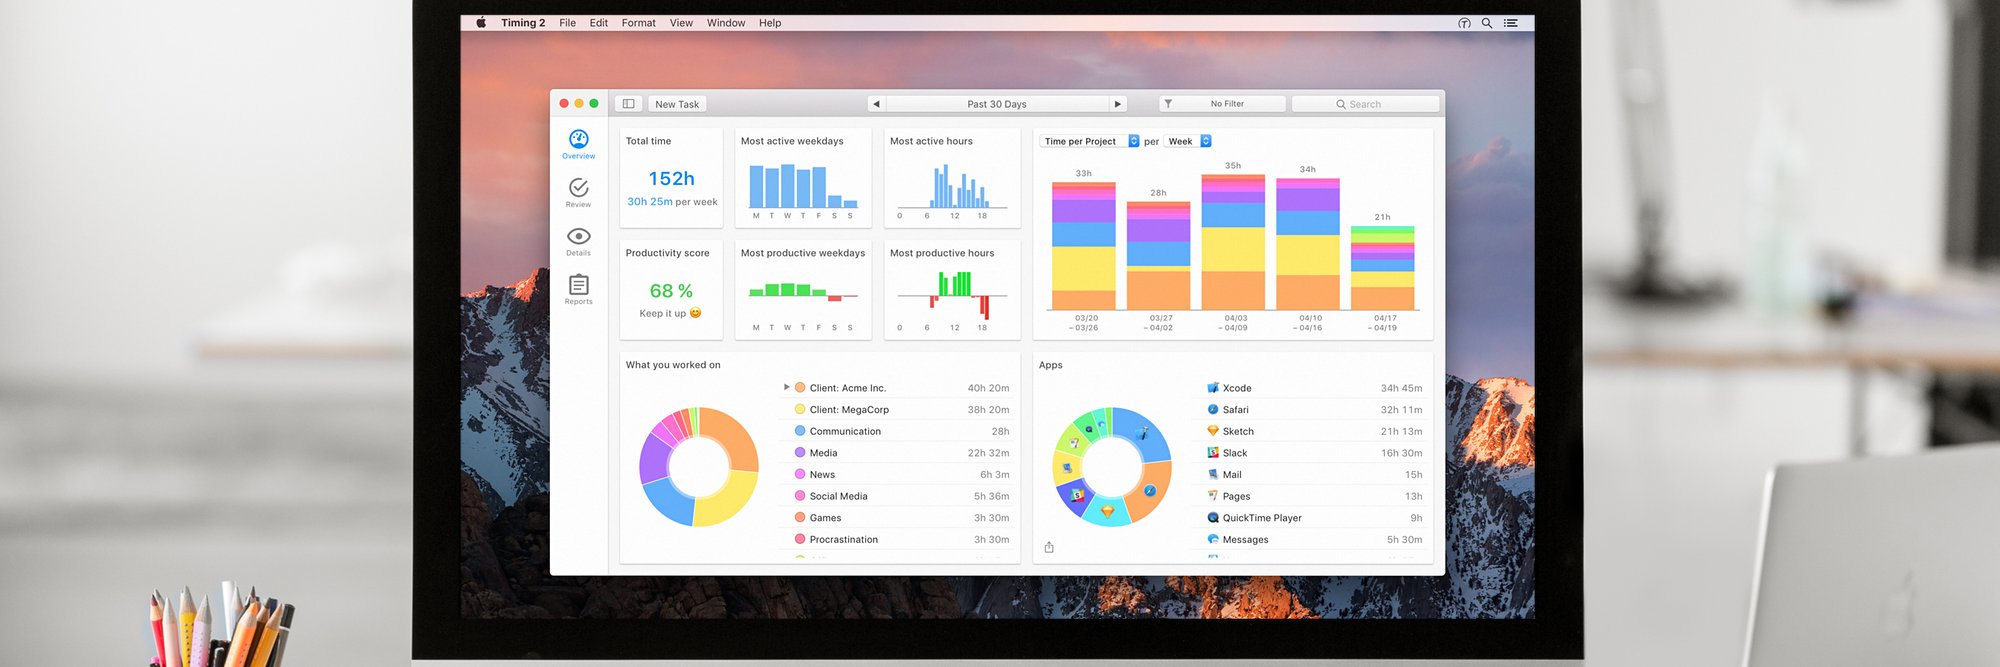Open Notification Center in menu bar

tap(1511, 23)
